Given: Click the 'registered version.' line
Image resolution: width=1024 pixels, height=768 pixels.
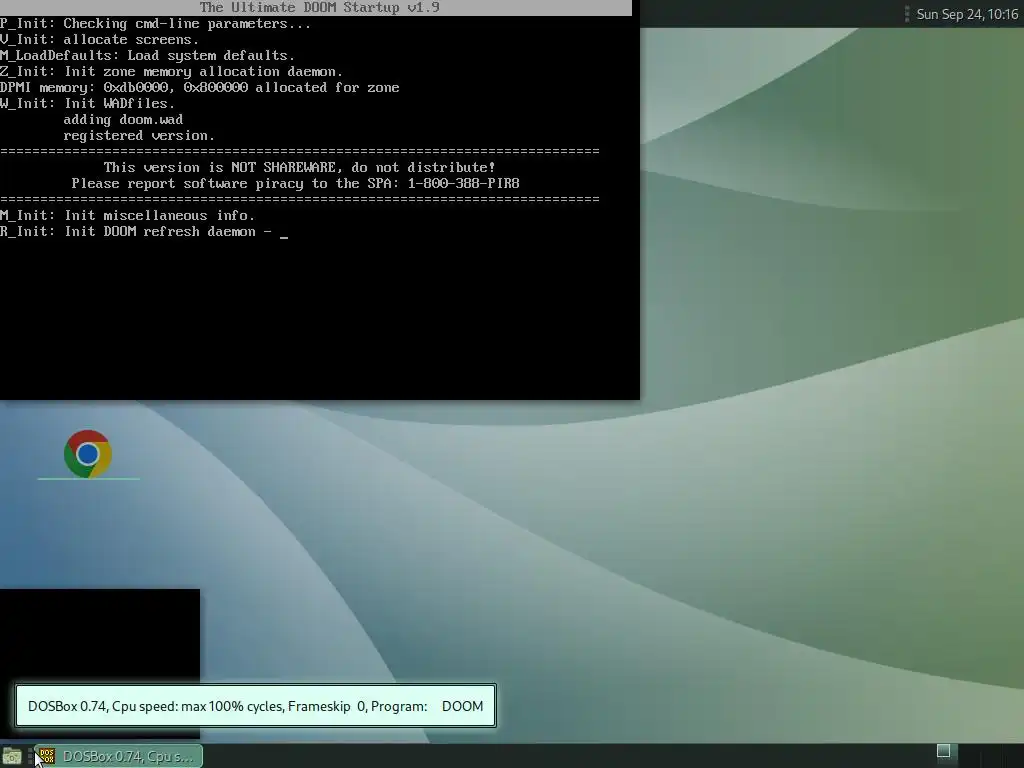Looking at the screenshot, I should click(x=138, y=135).
